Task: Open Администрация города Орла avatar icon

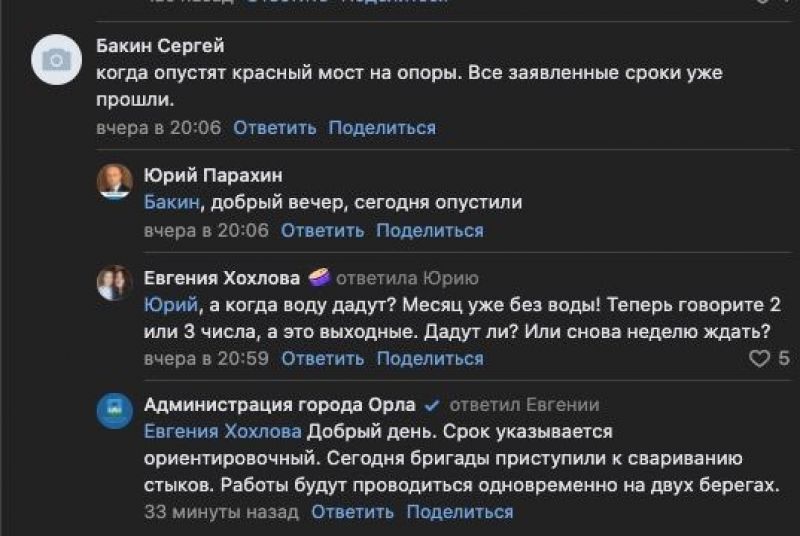Action: [115, 411]
